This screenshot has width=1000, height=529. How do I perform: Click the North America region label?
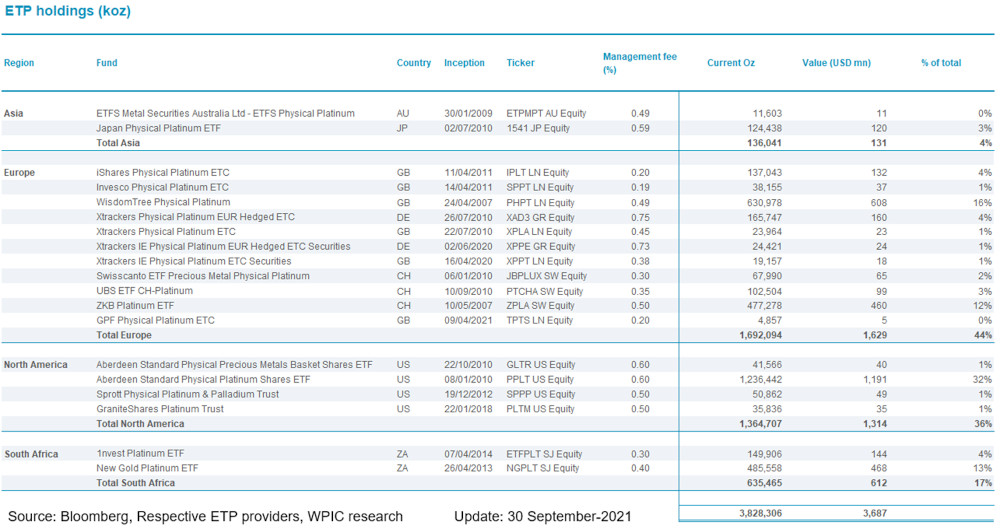tap(36, 365)
